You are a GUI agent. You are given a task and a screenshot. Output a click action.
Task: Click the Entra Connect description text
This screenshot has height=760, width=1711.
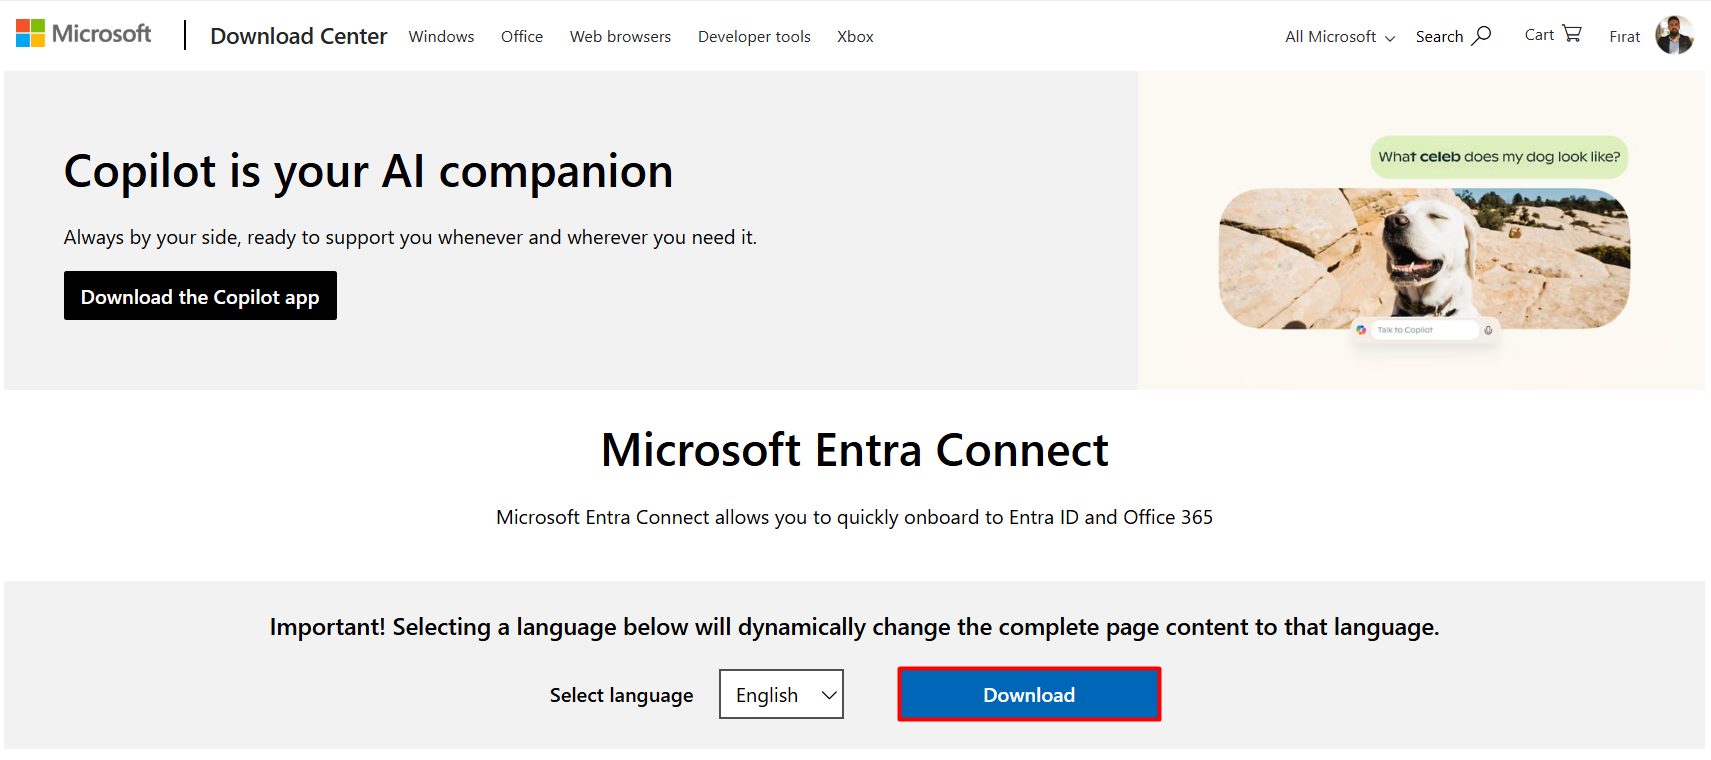tap(854, 517)
